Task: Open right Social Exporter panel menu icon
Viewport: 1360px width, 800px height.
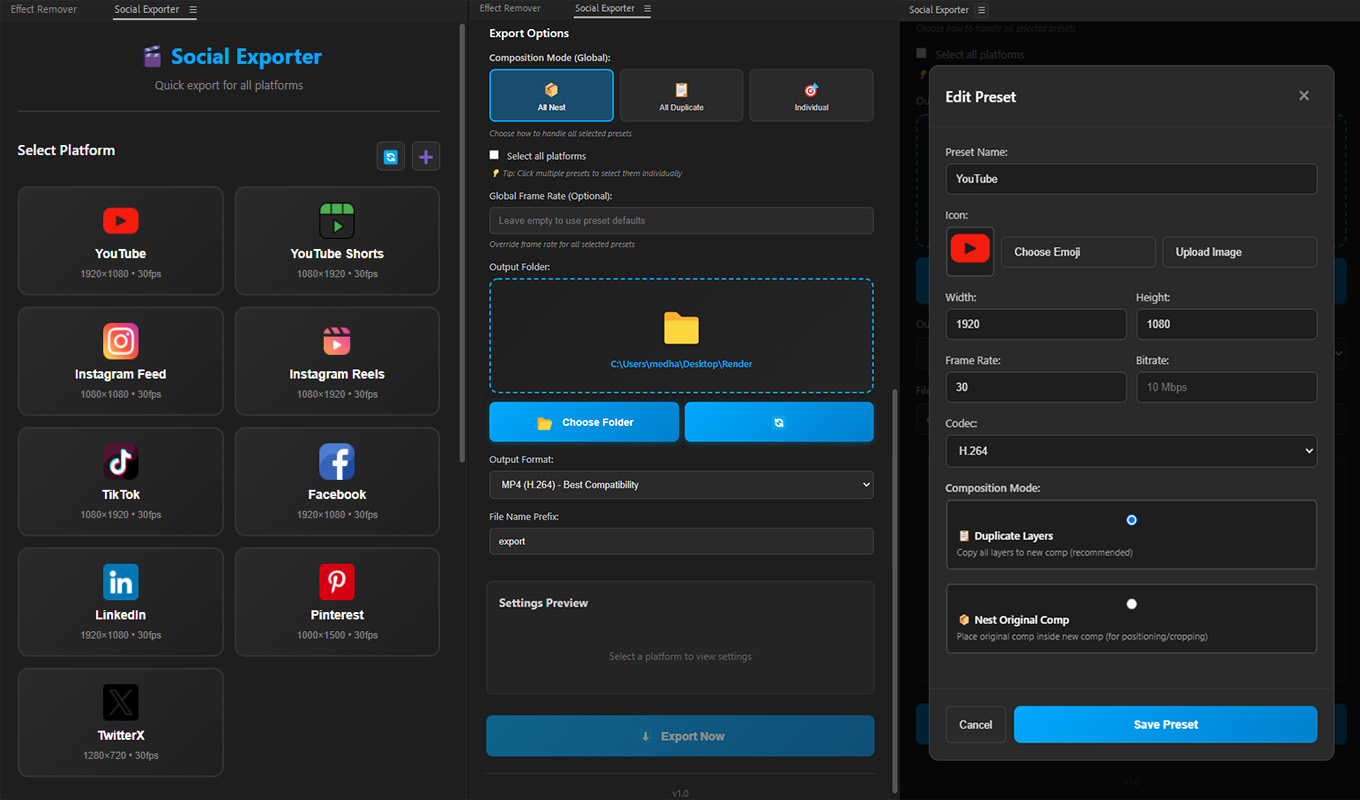Action: coord(981,10)
